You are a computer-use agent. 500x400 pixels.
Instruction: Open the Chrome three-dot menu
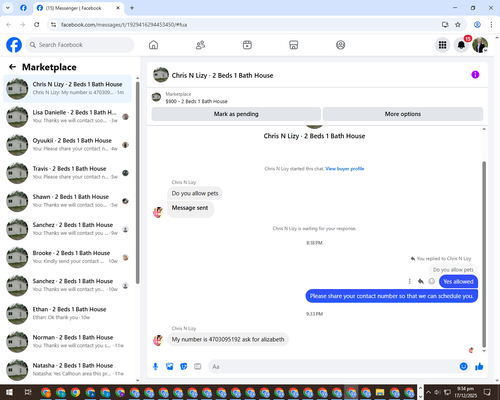(491, 25)
